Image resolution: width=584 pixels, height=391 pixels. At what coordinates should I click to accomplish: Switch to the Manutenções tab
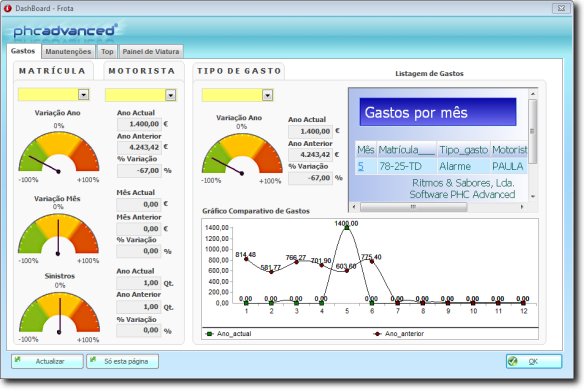68,52
